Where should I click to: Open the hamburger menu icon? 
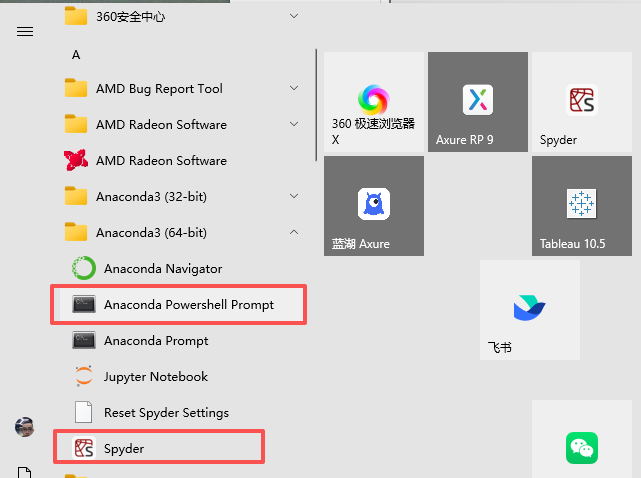click(25, 31)
